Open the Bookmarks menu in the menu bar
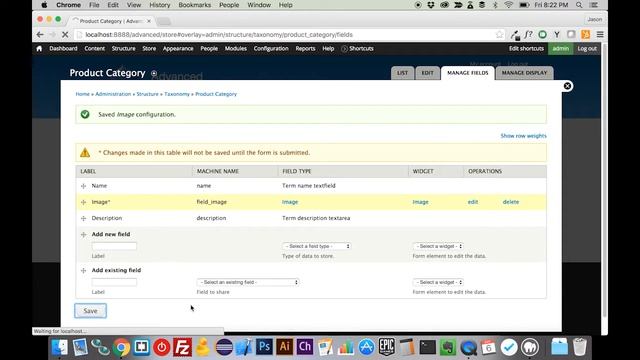Viewport: 640px width, 360px height. click(195, 5)
